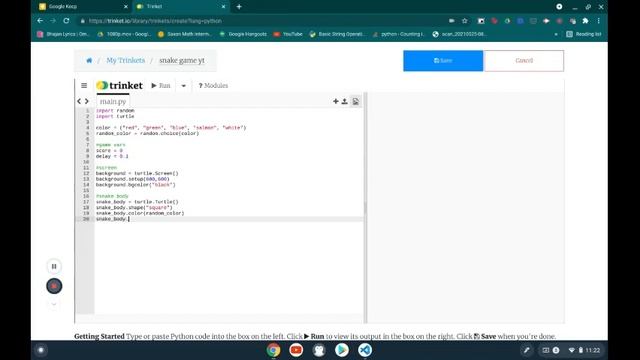Open Chrome from the shelf

(273, 350)
